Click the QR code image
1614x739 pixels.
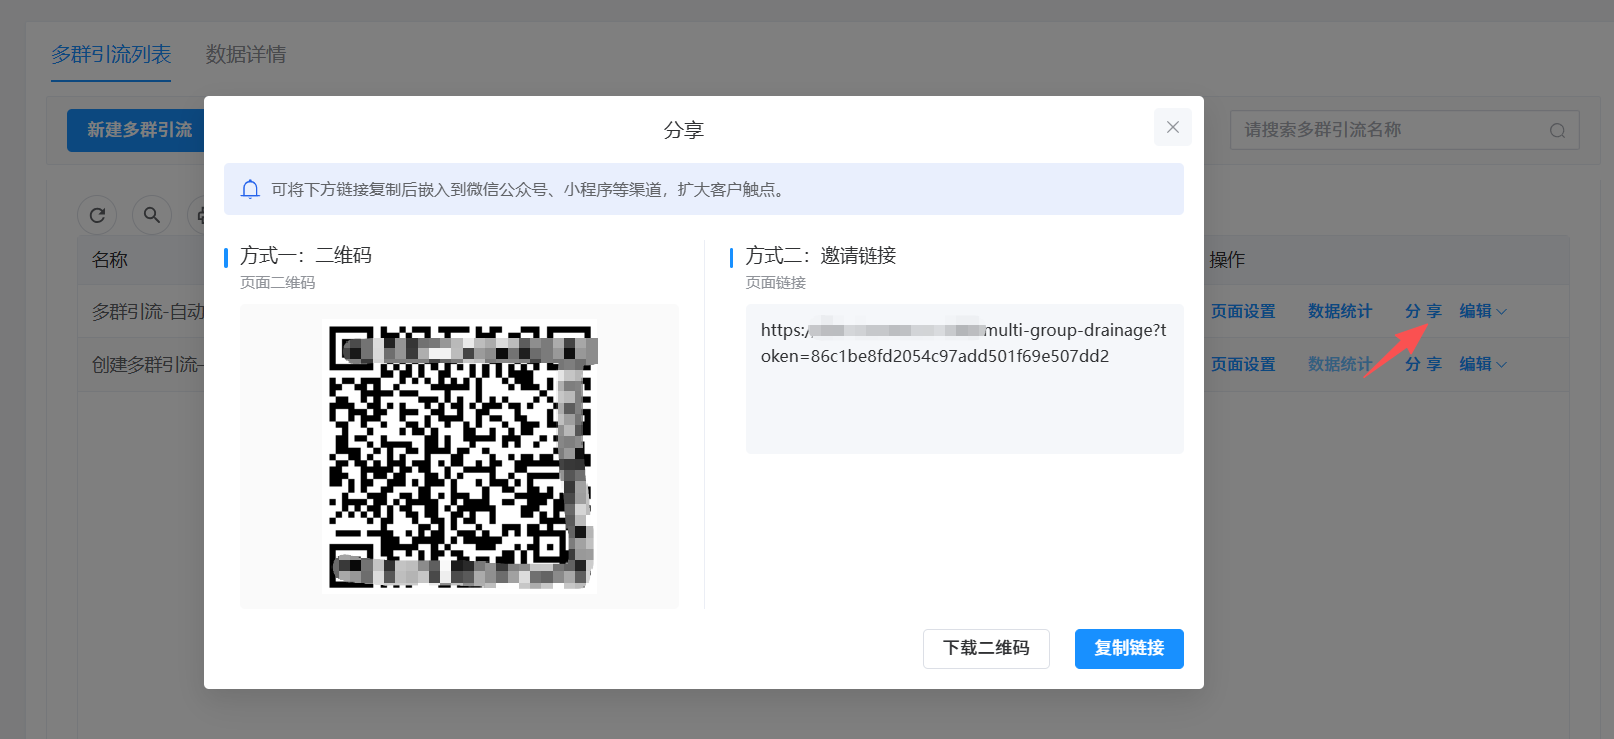pos(459,456)
